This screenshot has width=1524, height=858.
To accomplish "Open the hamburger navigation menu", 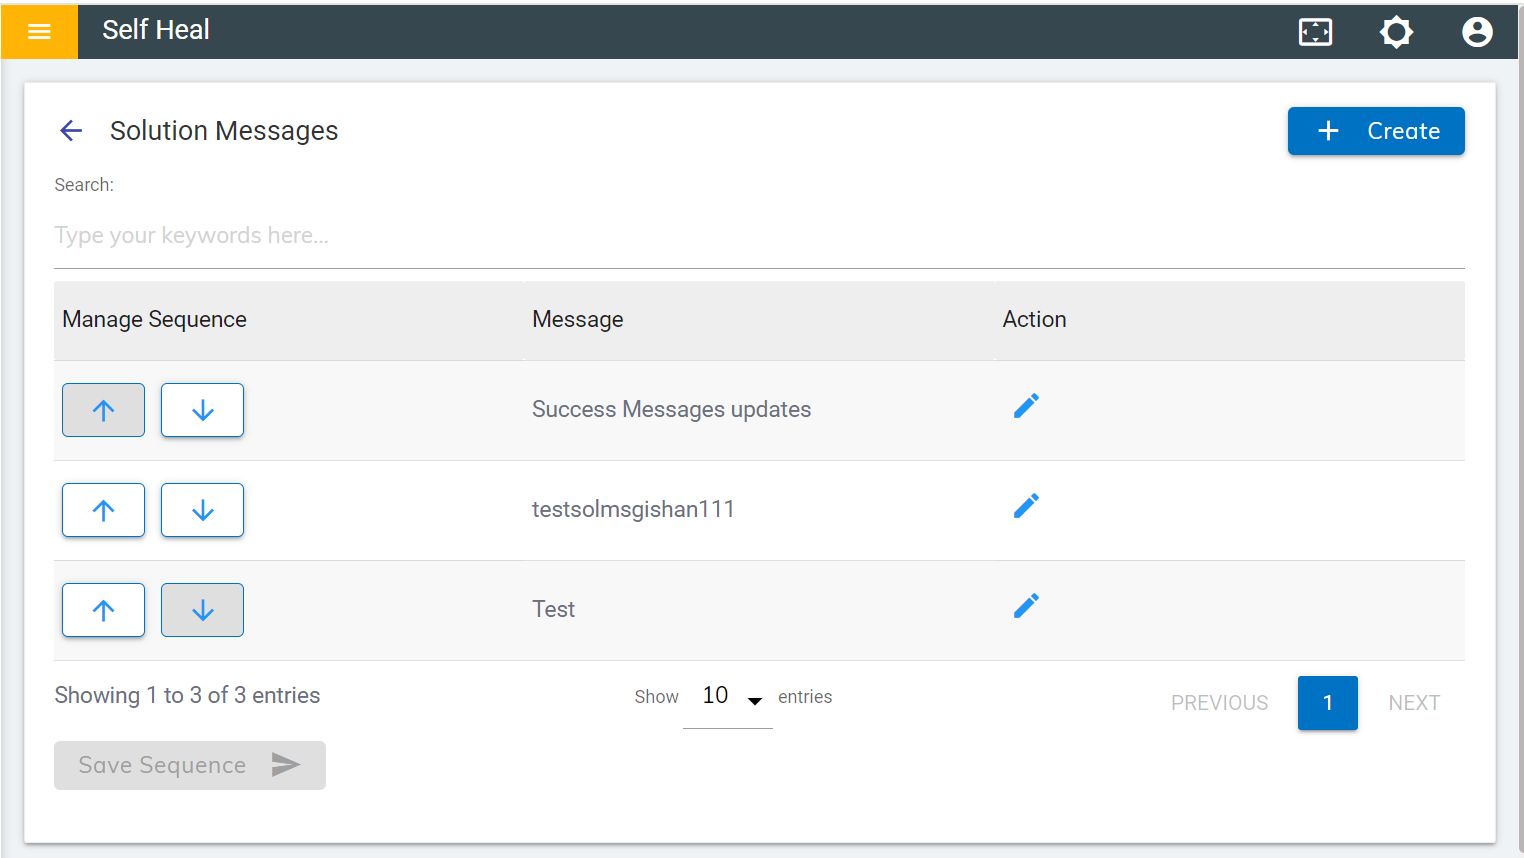I will coord(39,31).
